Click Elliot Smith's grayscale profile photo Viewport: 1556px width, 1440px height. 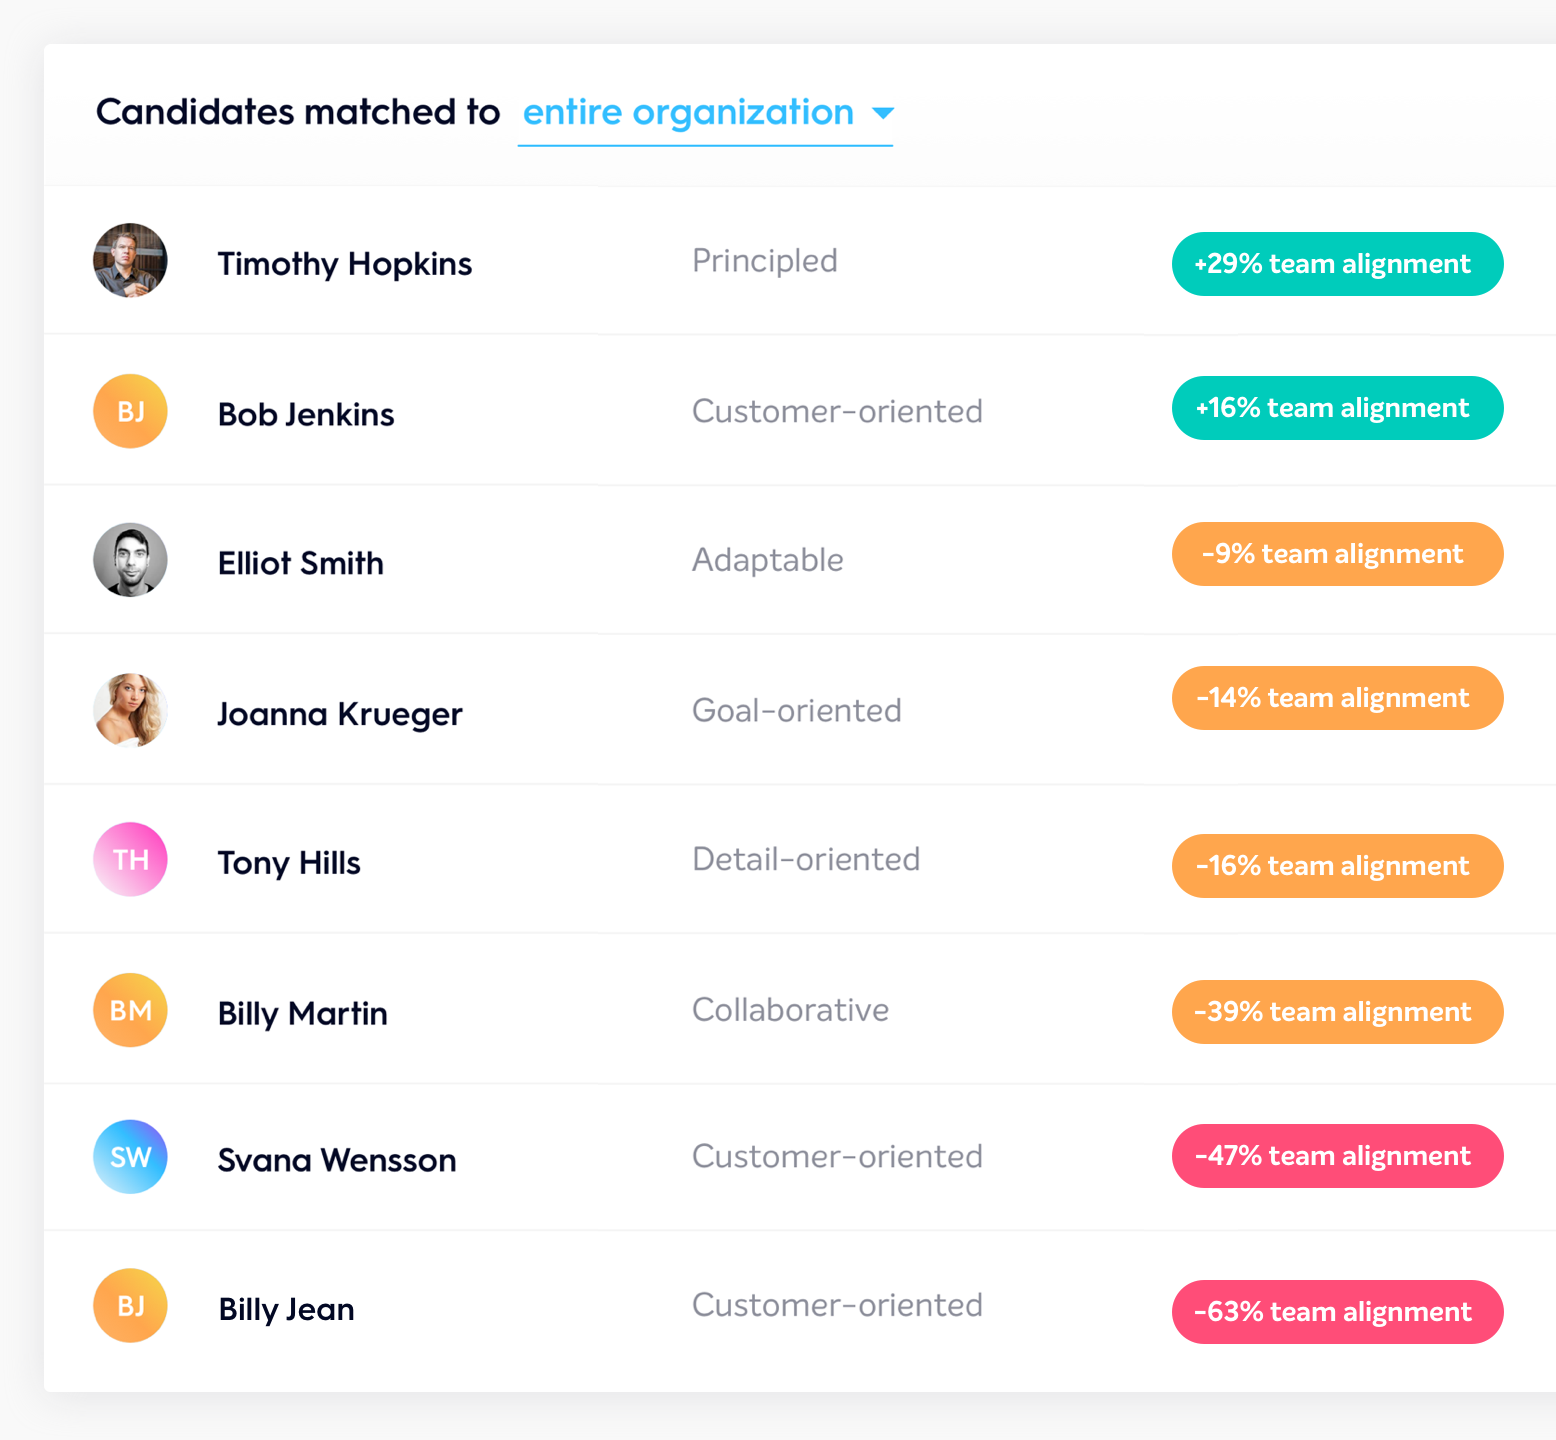[130, 560]
